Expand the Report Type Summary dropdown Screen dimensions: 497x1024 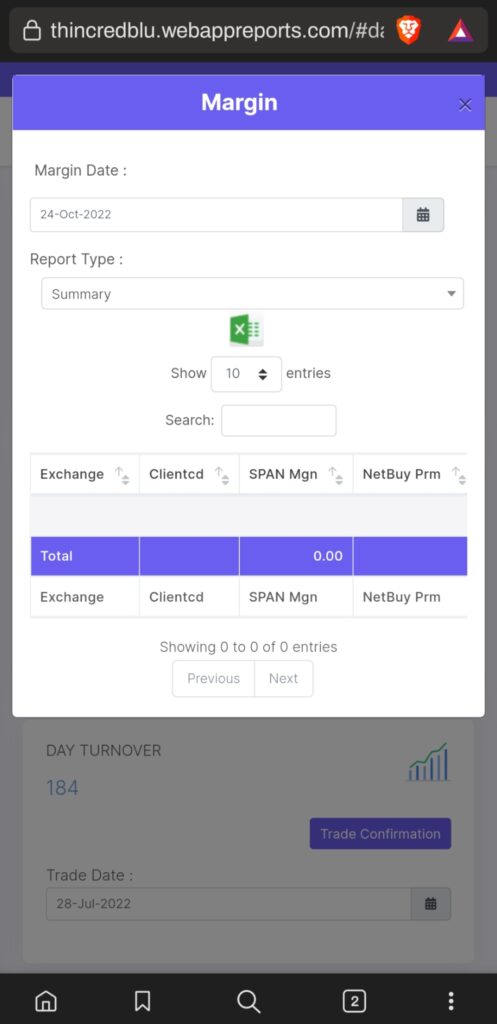click(253, 294)
